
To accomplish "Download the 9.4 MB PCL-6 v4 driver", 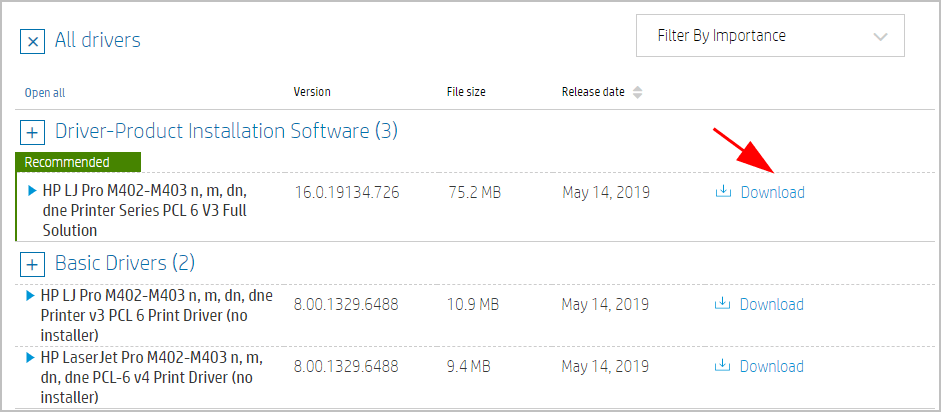I will click(771, 367).
